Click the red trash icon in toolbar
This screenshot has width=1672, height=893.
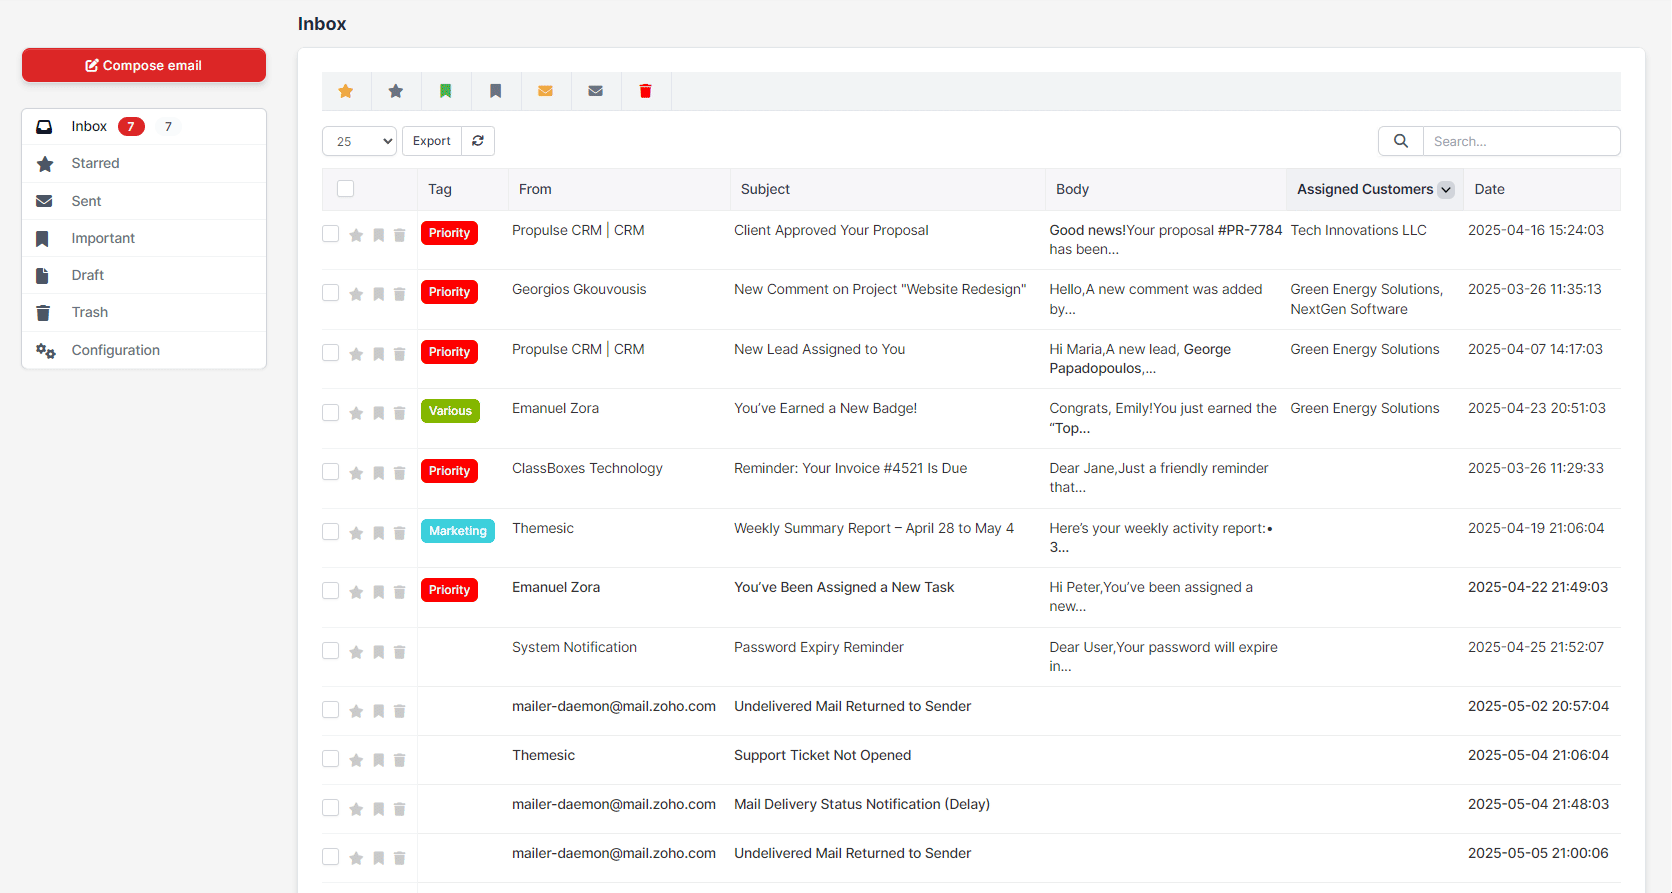click(x=646, y=91)
